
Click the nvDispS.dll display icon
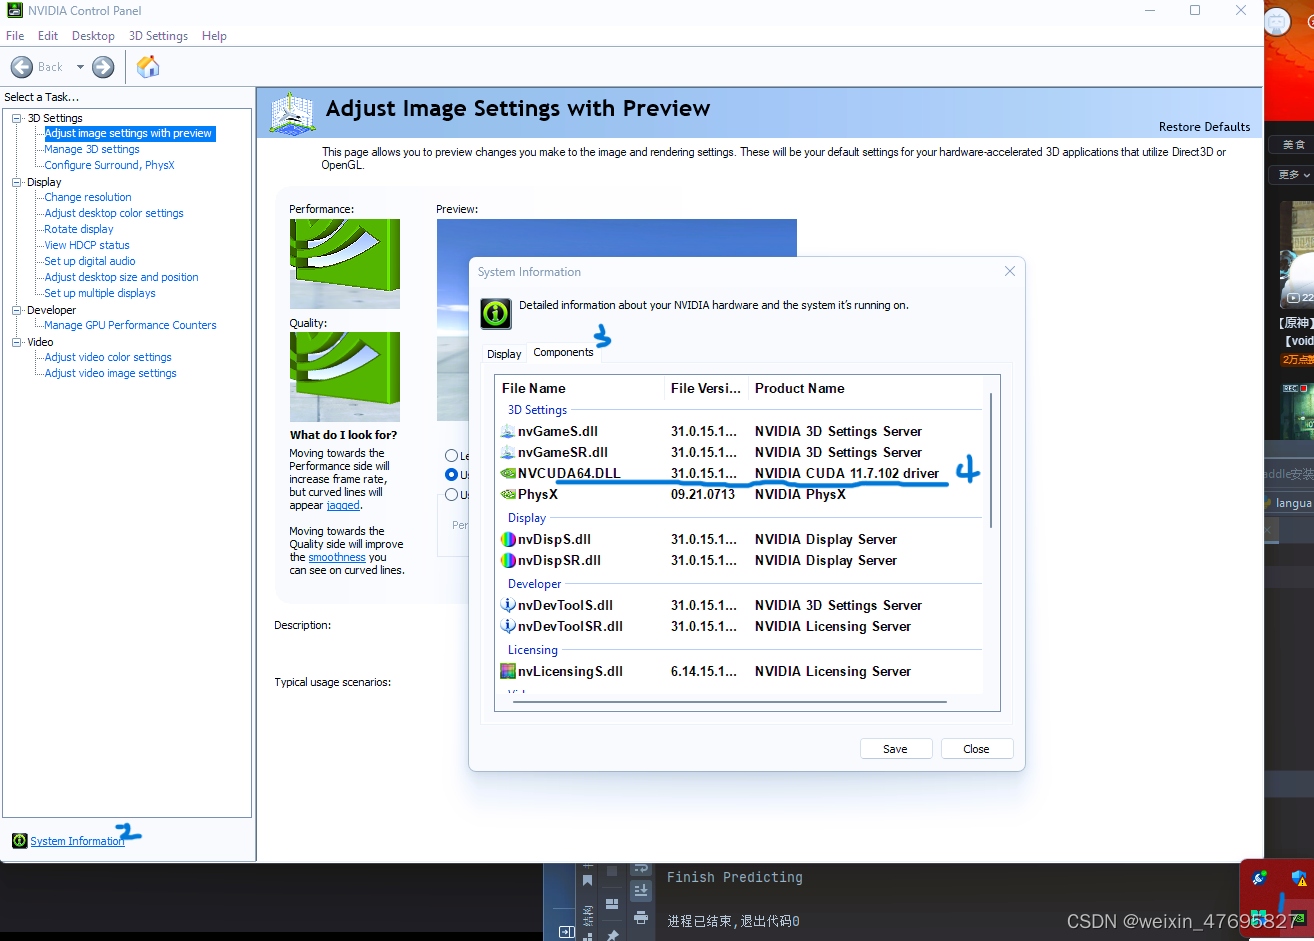(508, 539)
